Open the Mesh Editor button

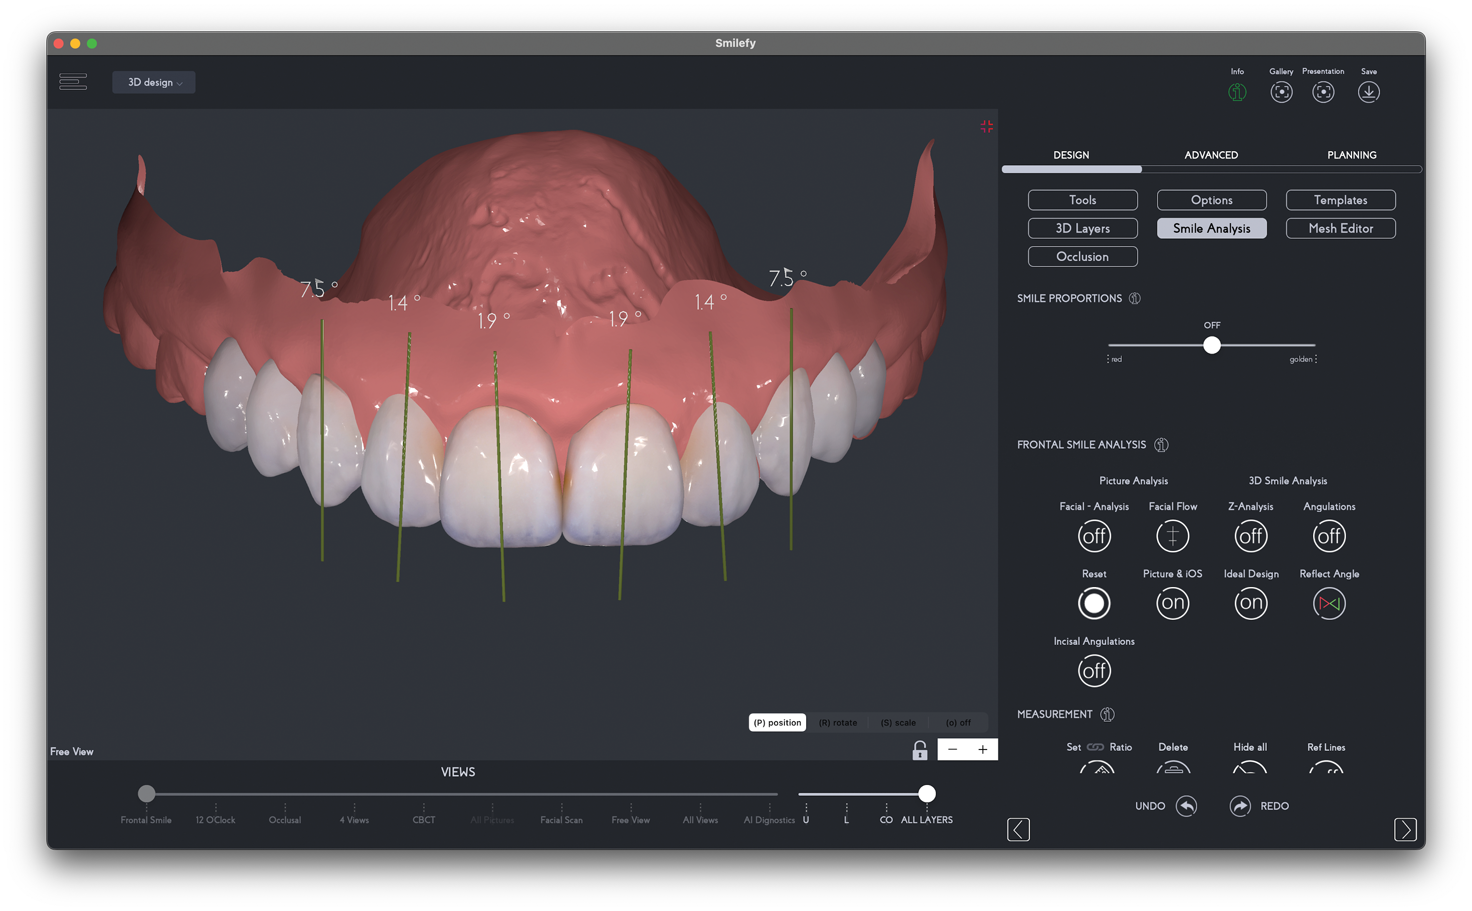pyautogui.click(x=1340, y=228)
